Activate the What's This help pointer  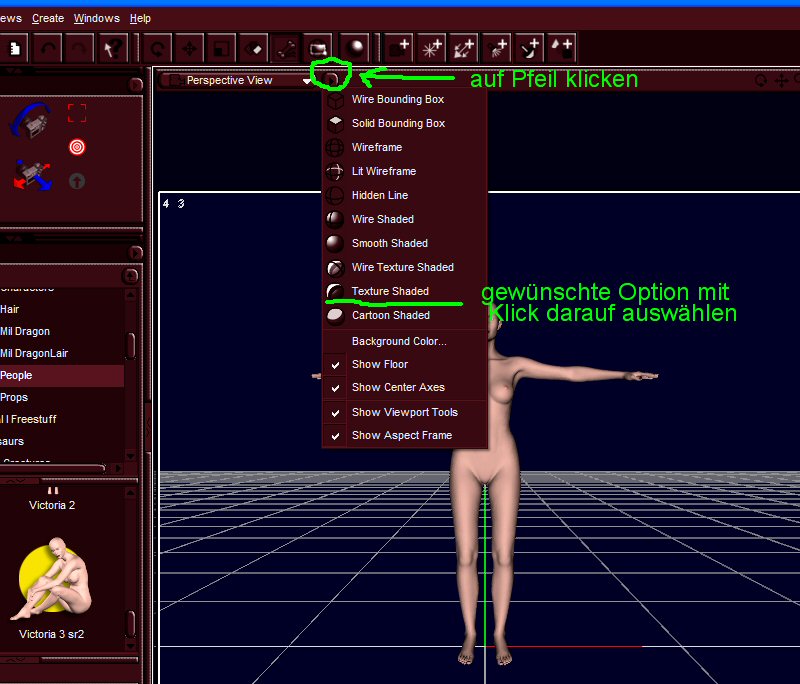[112, 49]
